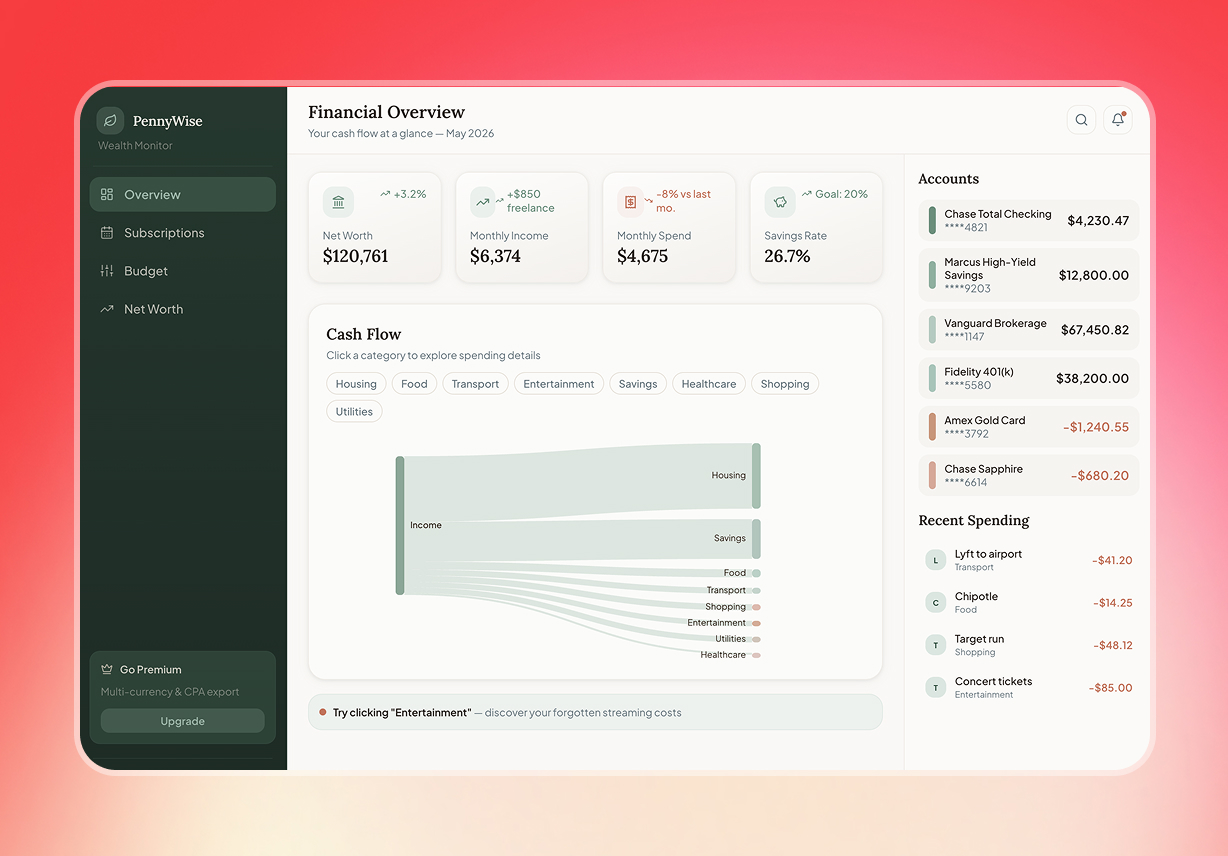Click the Savings node in cash flow chart
Viewport: 1228px width, 856px height.
tap(756, 538)
